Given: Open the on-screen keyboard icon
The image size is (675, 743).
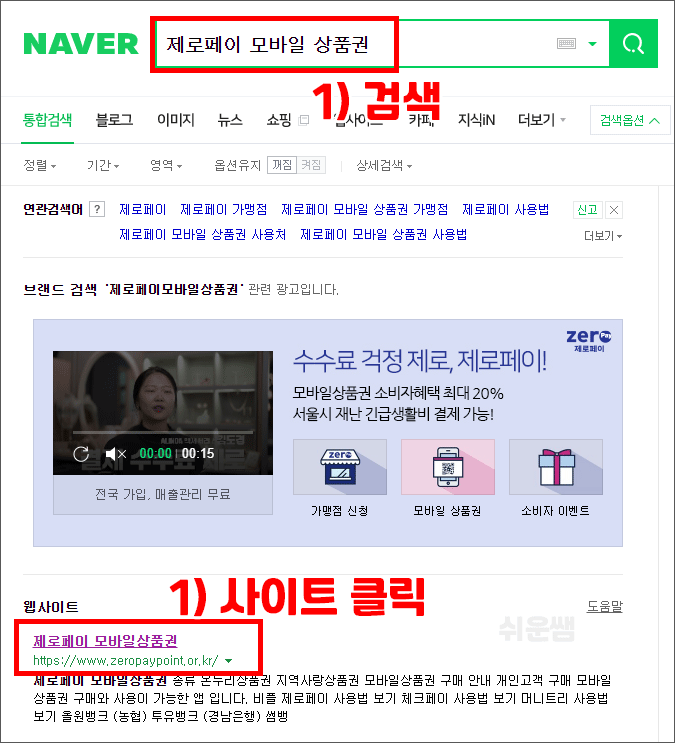Looking at the screenshot, I should [x=566, y=44].
